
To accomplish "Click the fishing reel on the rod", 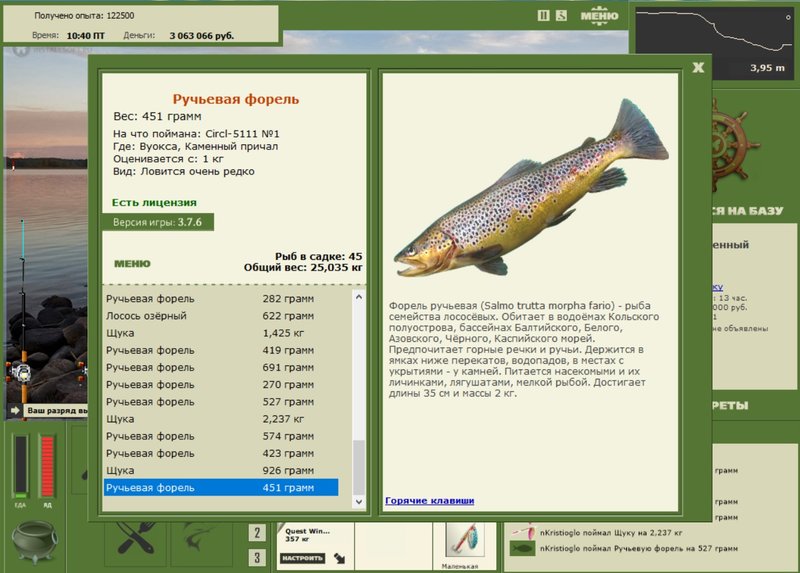I will pos(21,372).
